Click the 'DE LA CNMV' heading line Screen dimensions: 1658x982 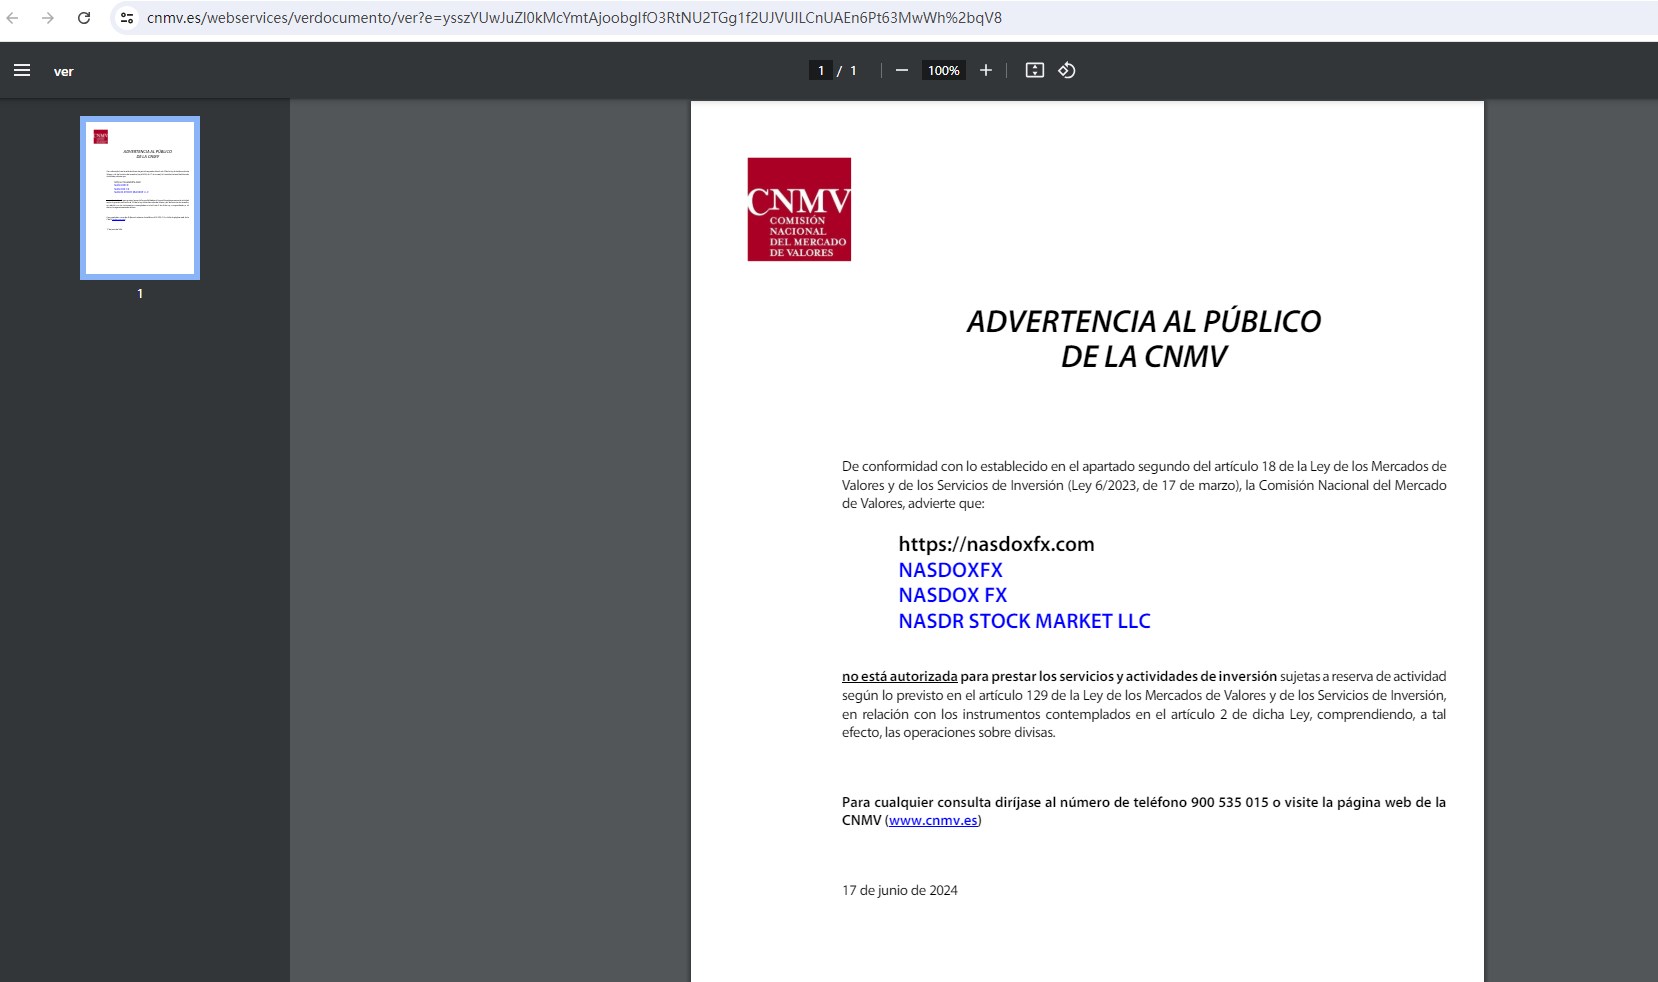tap(1144, 356)
